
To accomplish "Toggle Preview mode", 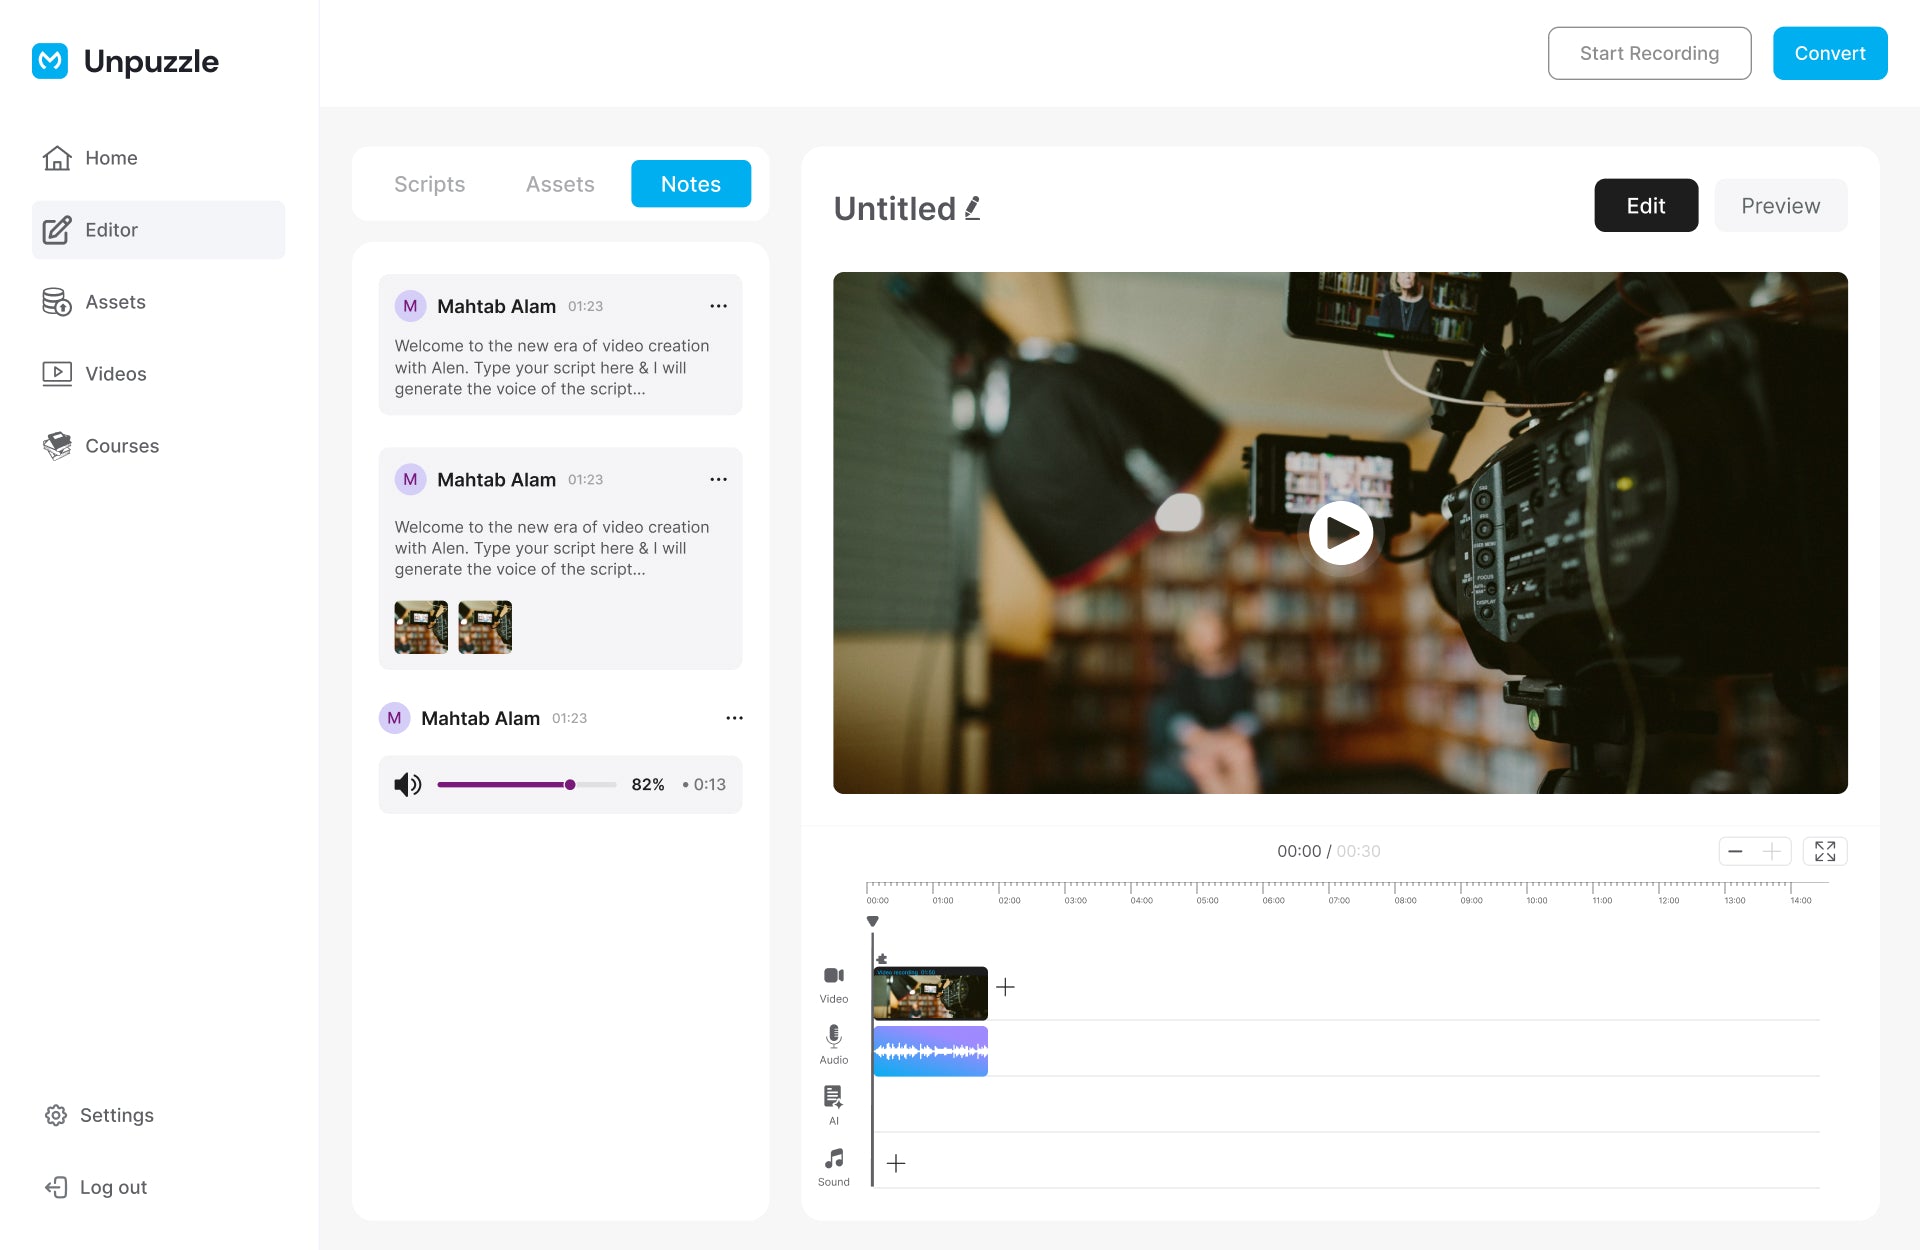I will tap(1780, 206).
